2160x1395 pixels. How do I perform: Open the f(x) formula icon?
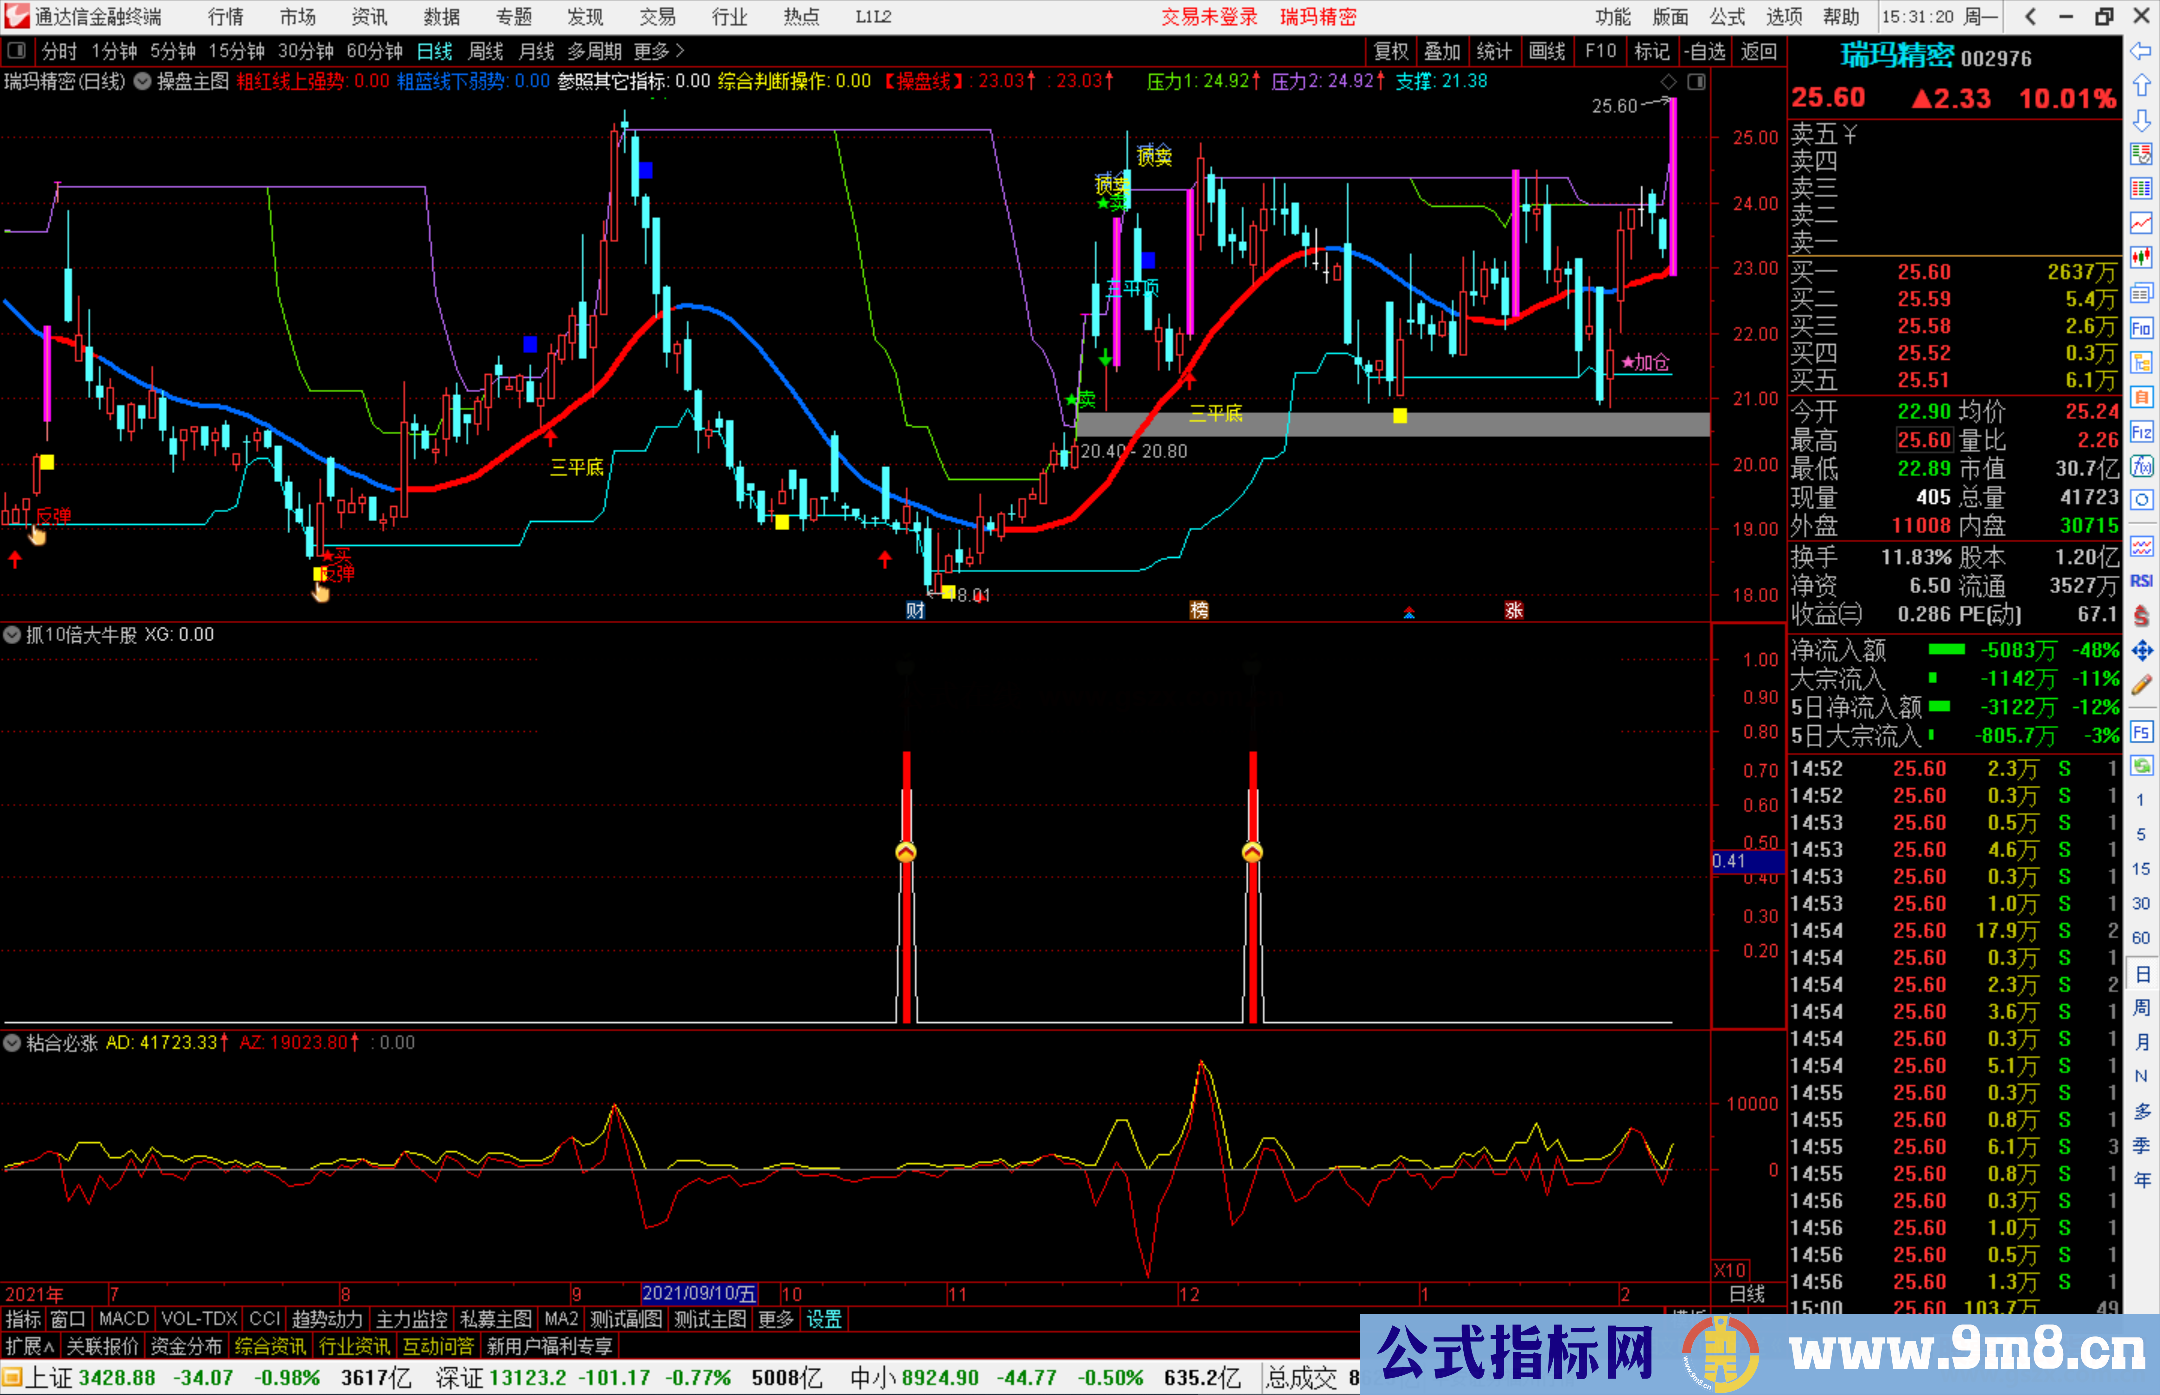click(x=2141, y=466)
